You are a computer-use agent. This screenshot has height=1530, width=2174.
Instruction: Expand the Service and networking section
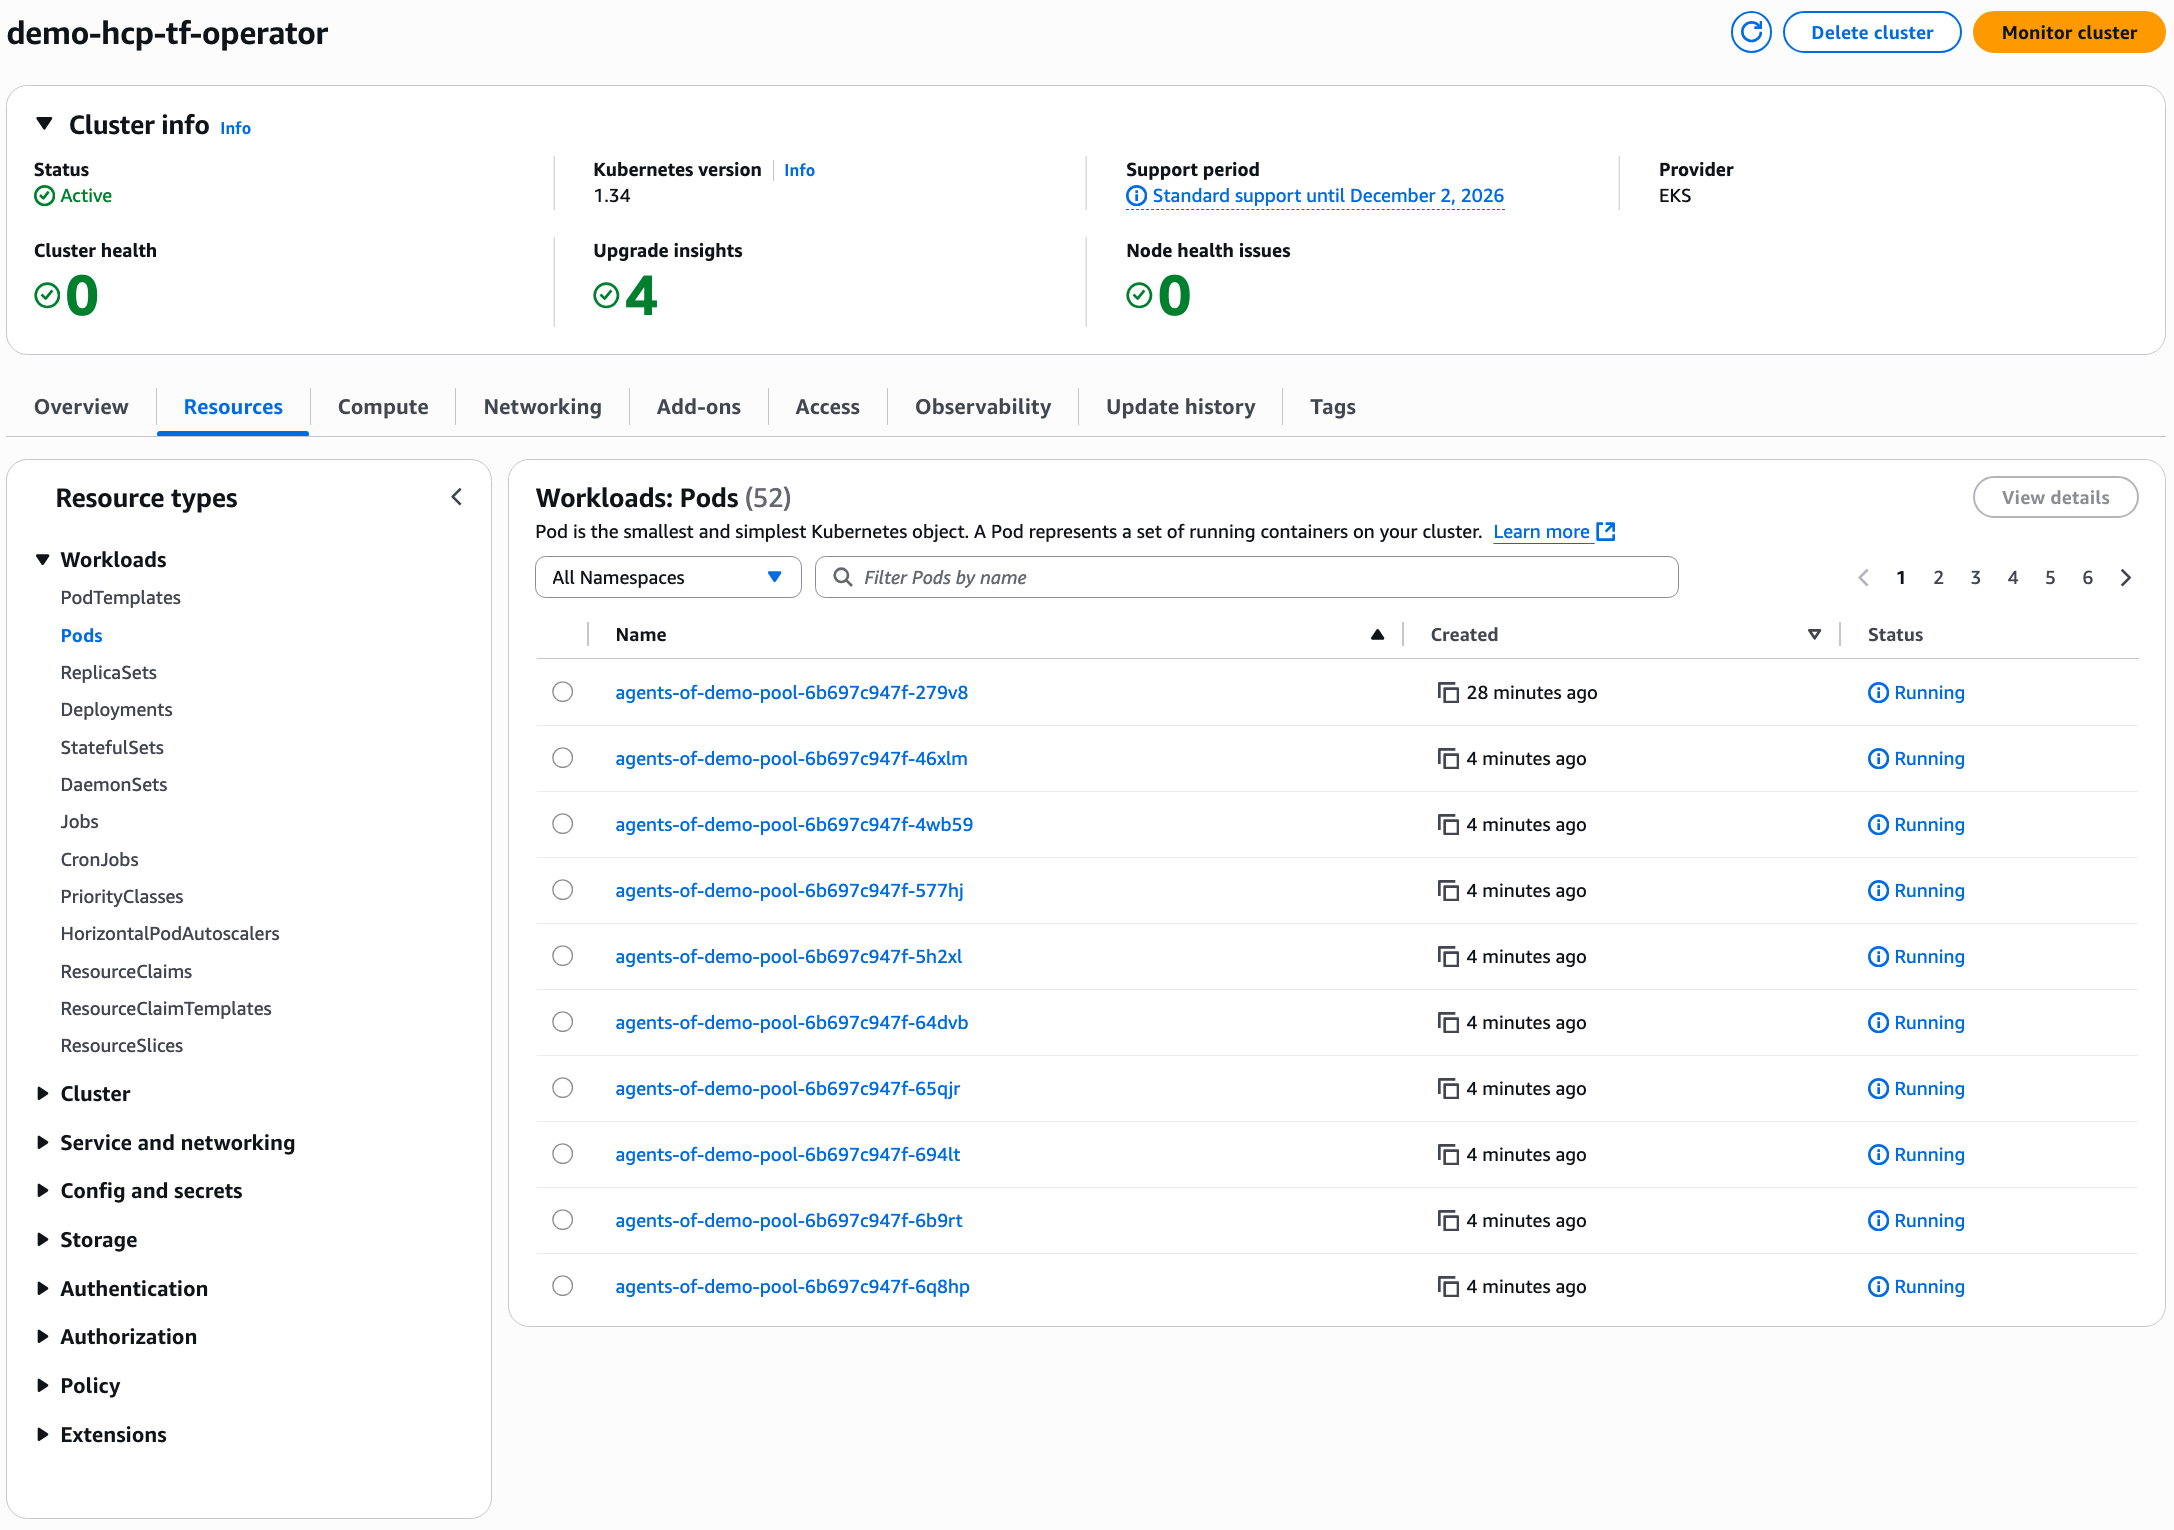point(176,1142)
